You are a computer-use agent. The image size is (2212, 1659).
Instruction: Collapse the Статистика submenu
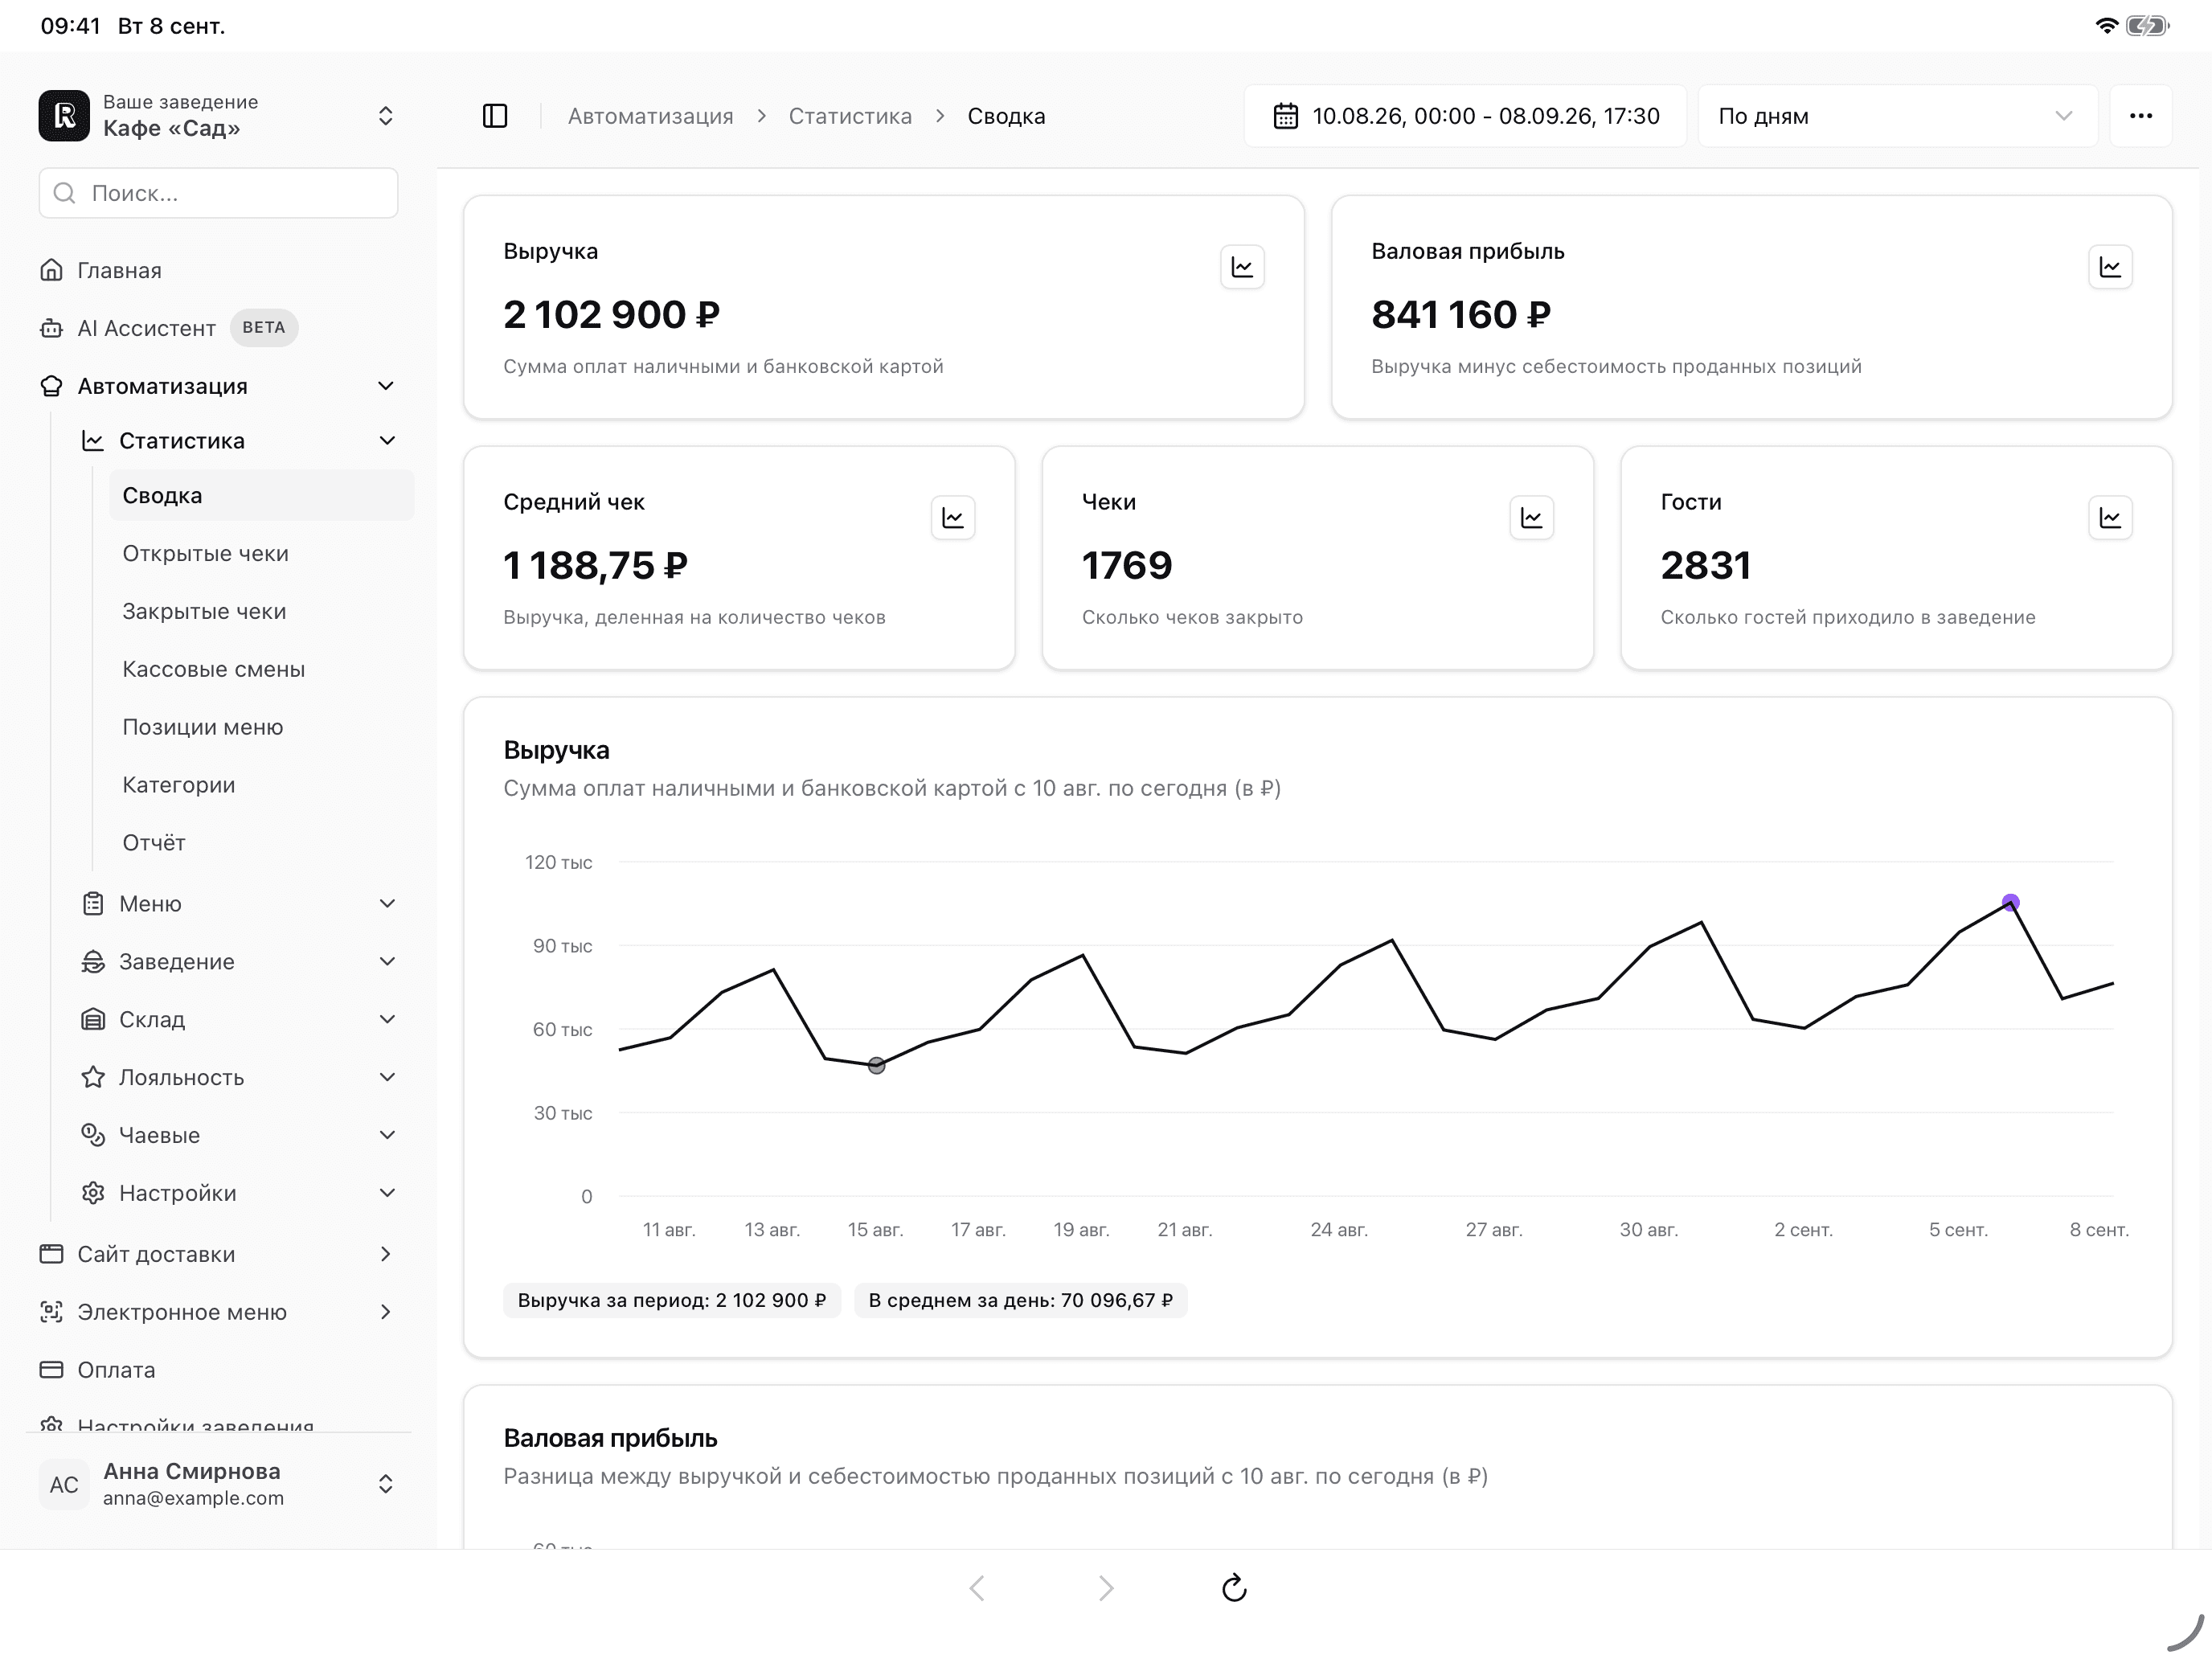pos(240,441)
